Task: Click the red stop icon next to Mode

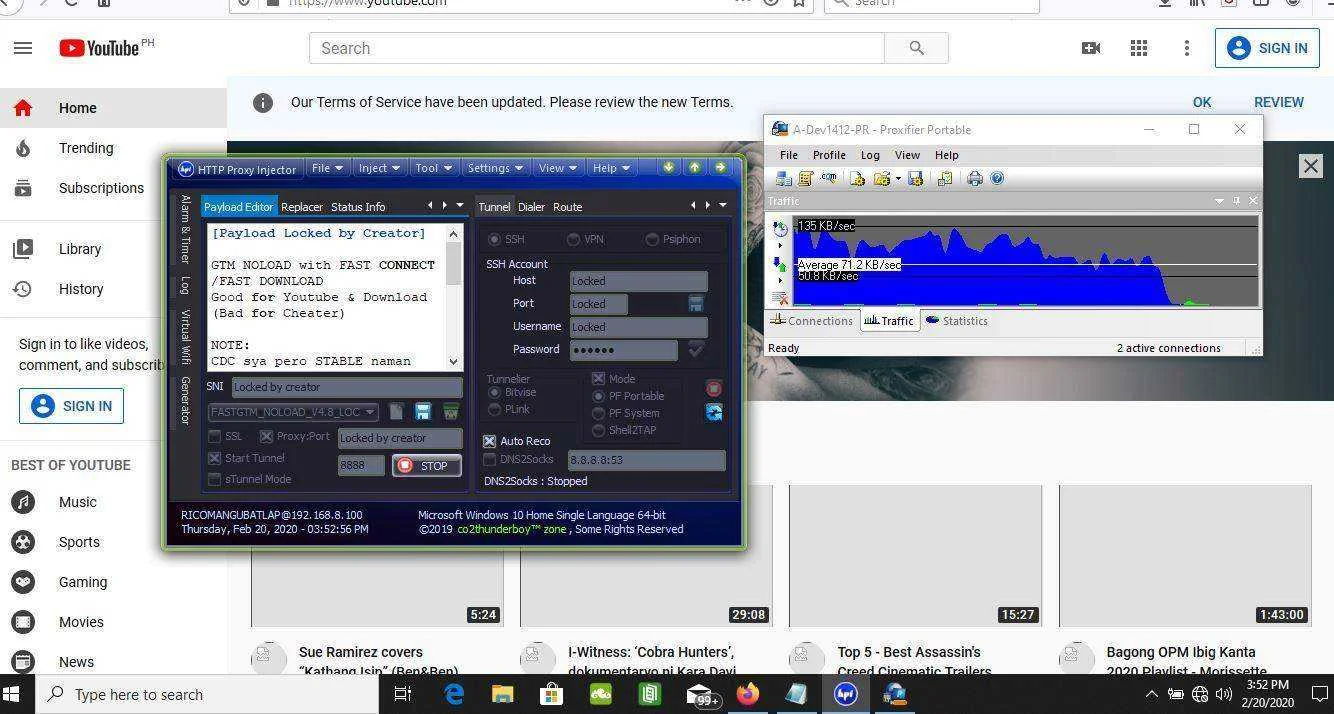Action: point(714,388)
